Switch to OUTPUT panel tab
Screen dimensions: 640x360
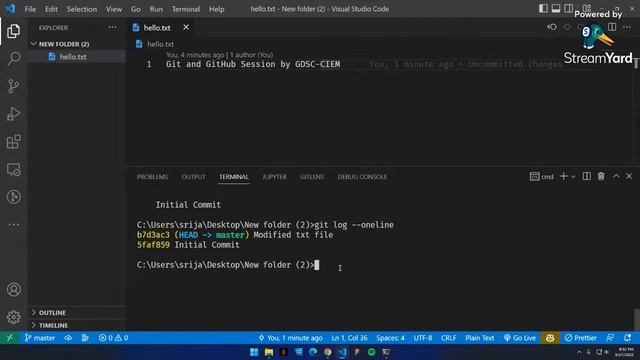(x=193, y=176)
